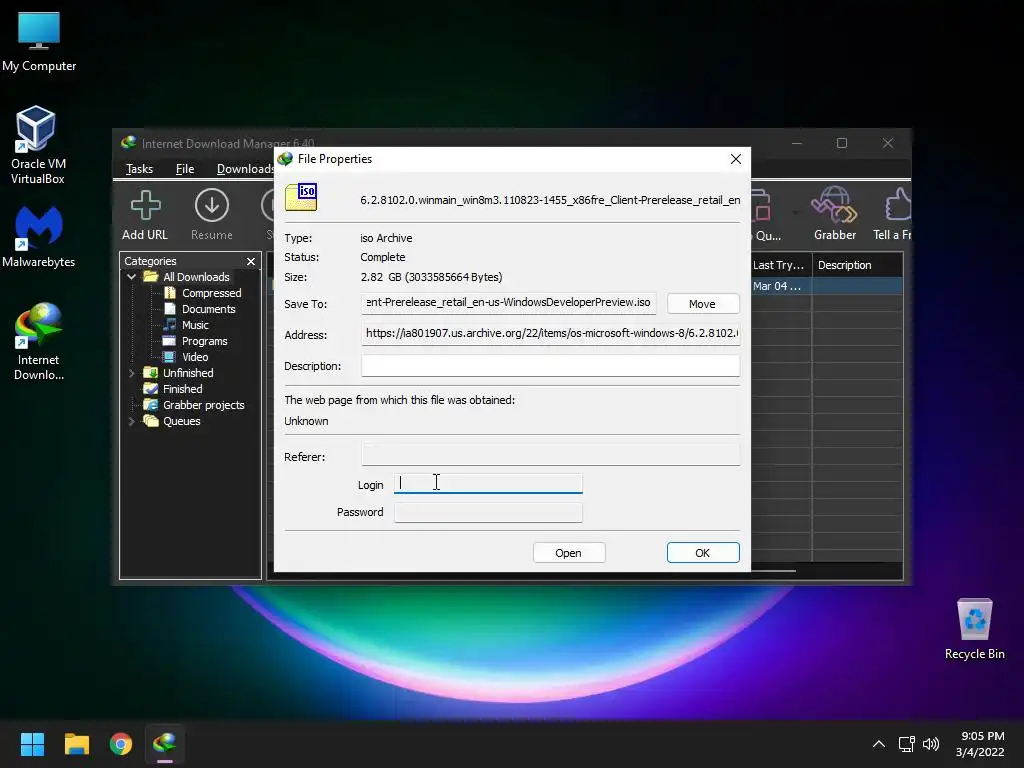Click the iso file icon in File Properties
Viewport: 1024px width, 768px height.
click(x=301, y=197)
